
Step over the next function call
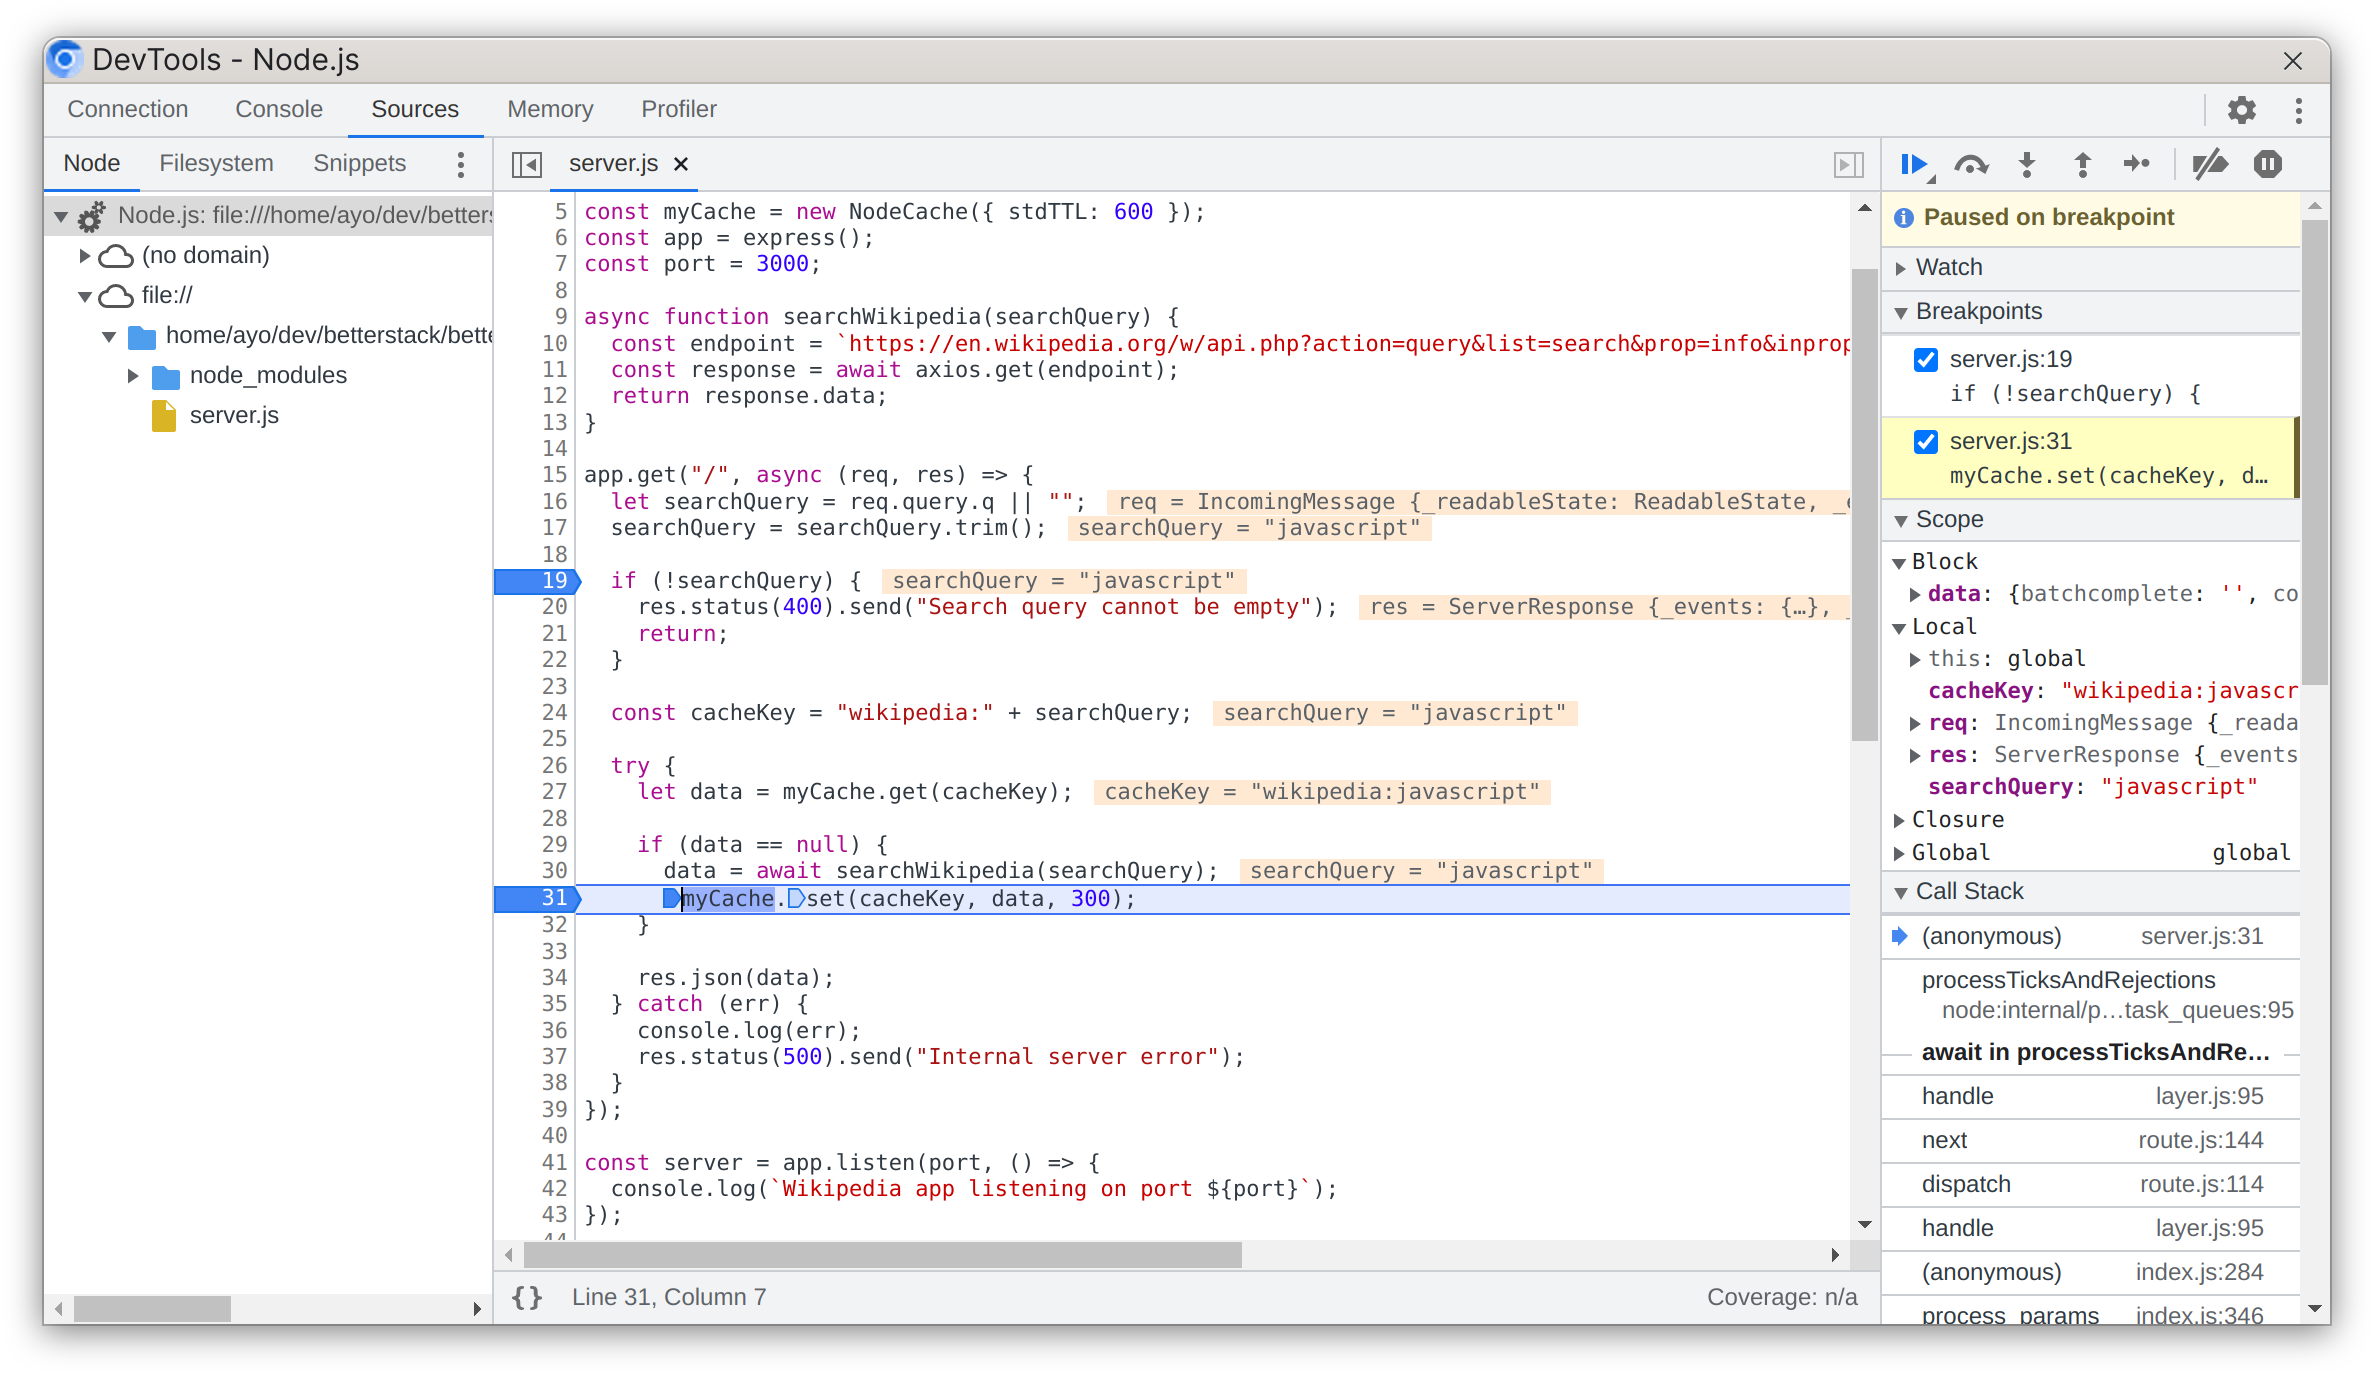pos(1971,165)
